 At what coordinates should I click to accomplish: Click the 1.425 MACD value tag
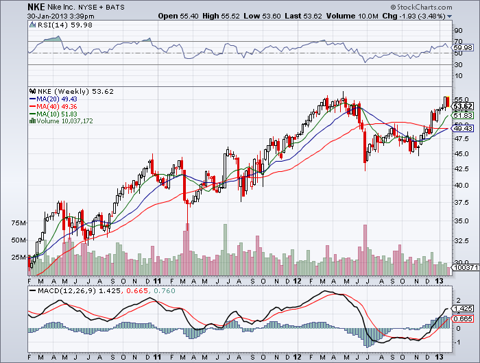point(463,308)
